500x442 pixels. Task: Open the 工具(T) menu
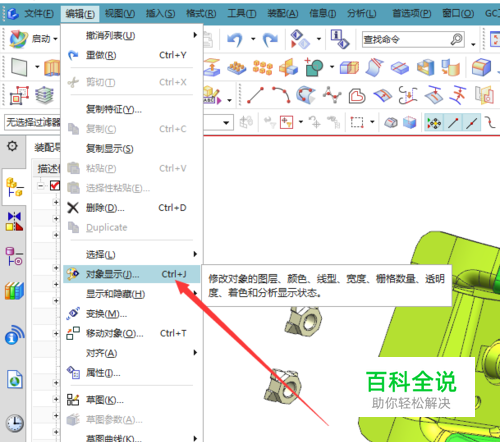click(x=242, y=14)
